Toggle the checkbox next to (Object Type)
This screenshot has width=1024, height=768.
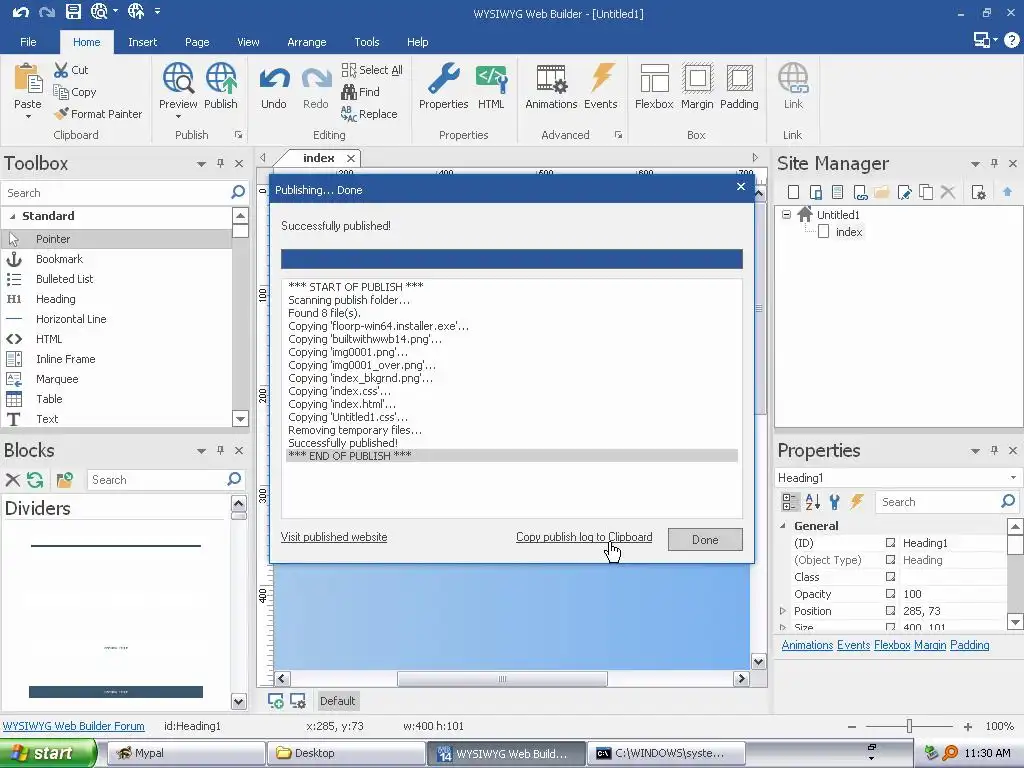click(x=890, y=560)
